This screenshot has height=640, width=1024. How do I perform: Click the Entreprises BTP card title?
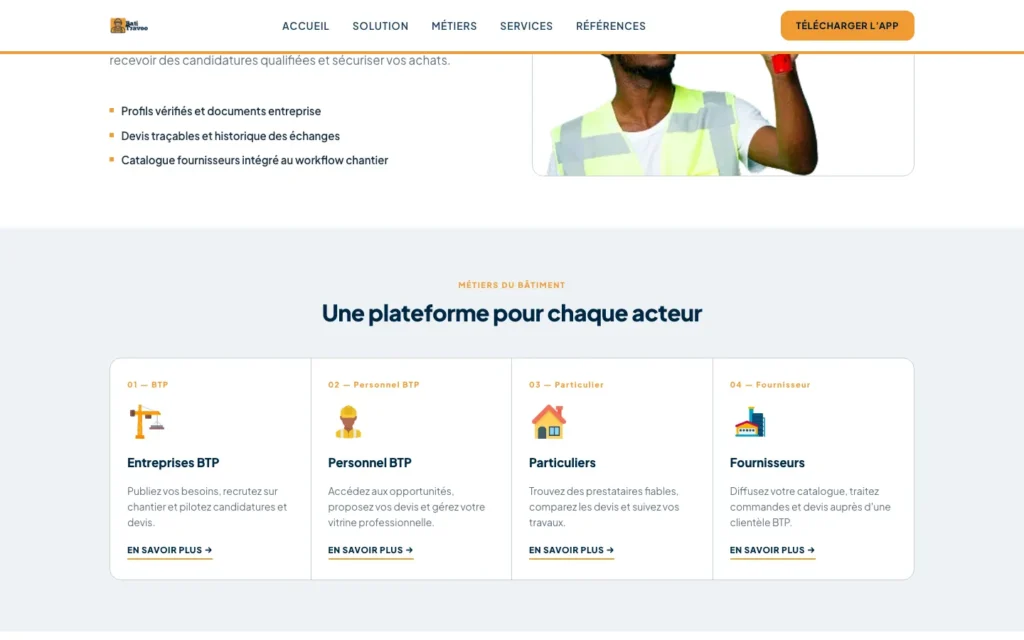[x=173, y=462]
